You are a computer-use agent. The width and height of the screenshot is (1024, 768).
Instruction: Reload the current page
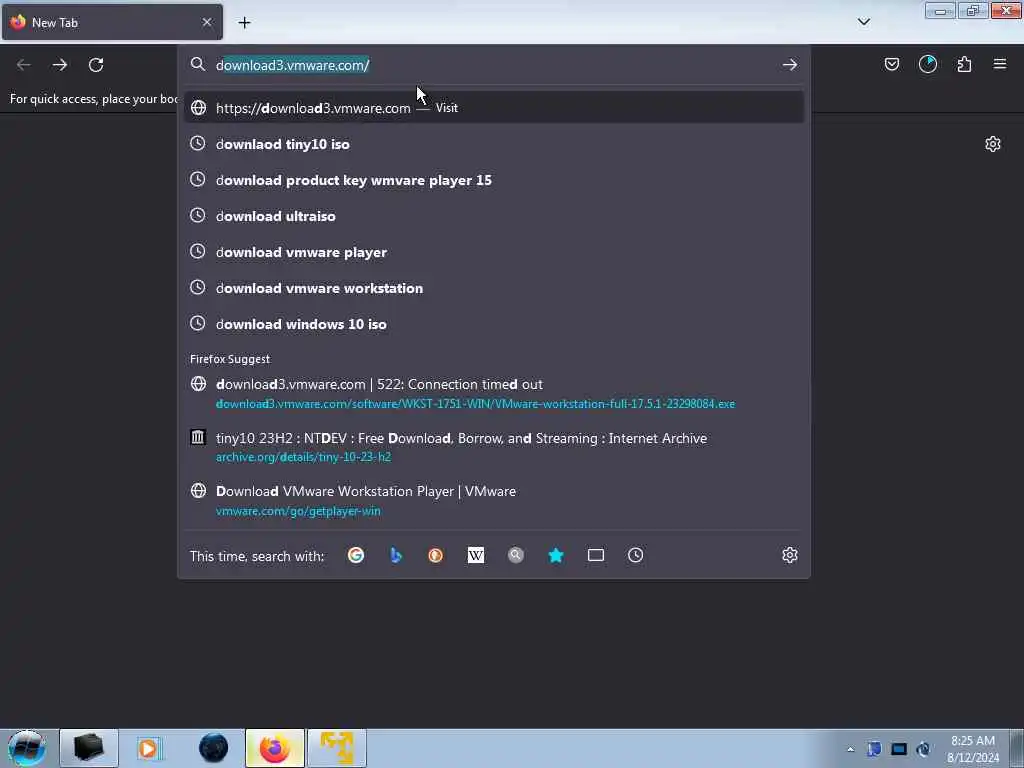point(96,65)
